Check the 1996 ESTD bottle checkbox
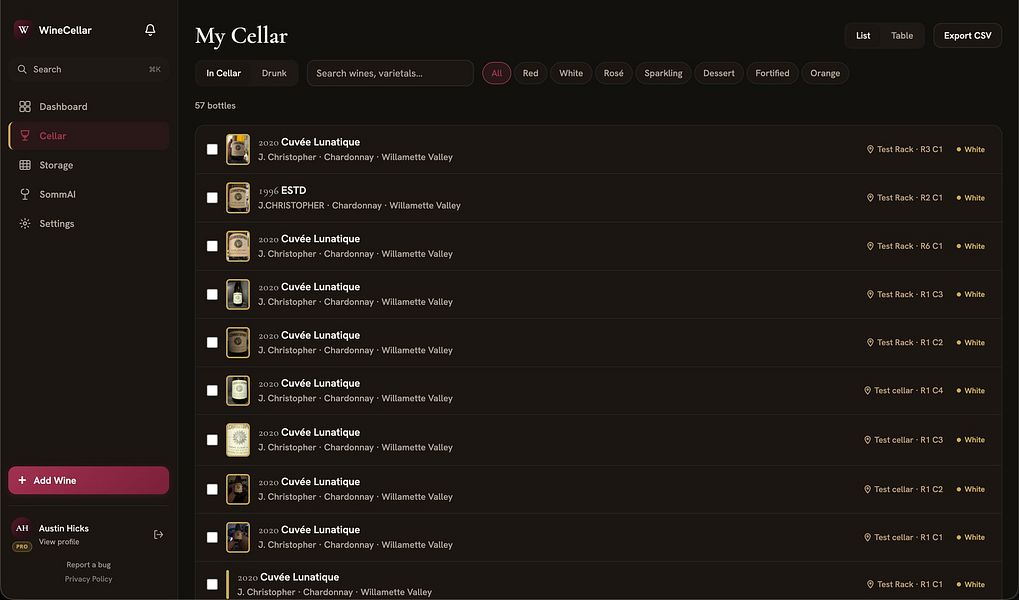Viewport: 1019px width, 600px height. click(212, 198)
